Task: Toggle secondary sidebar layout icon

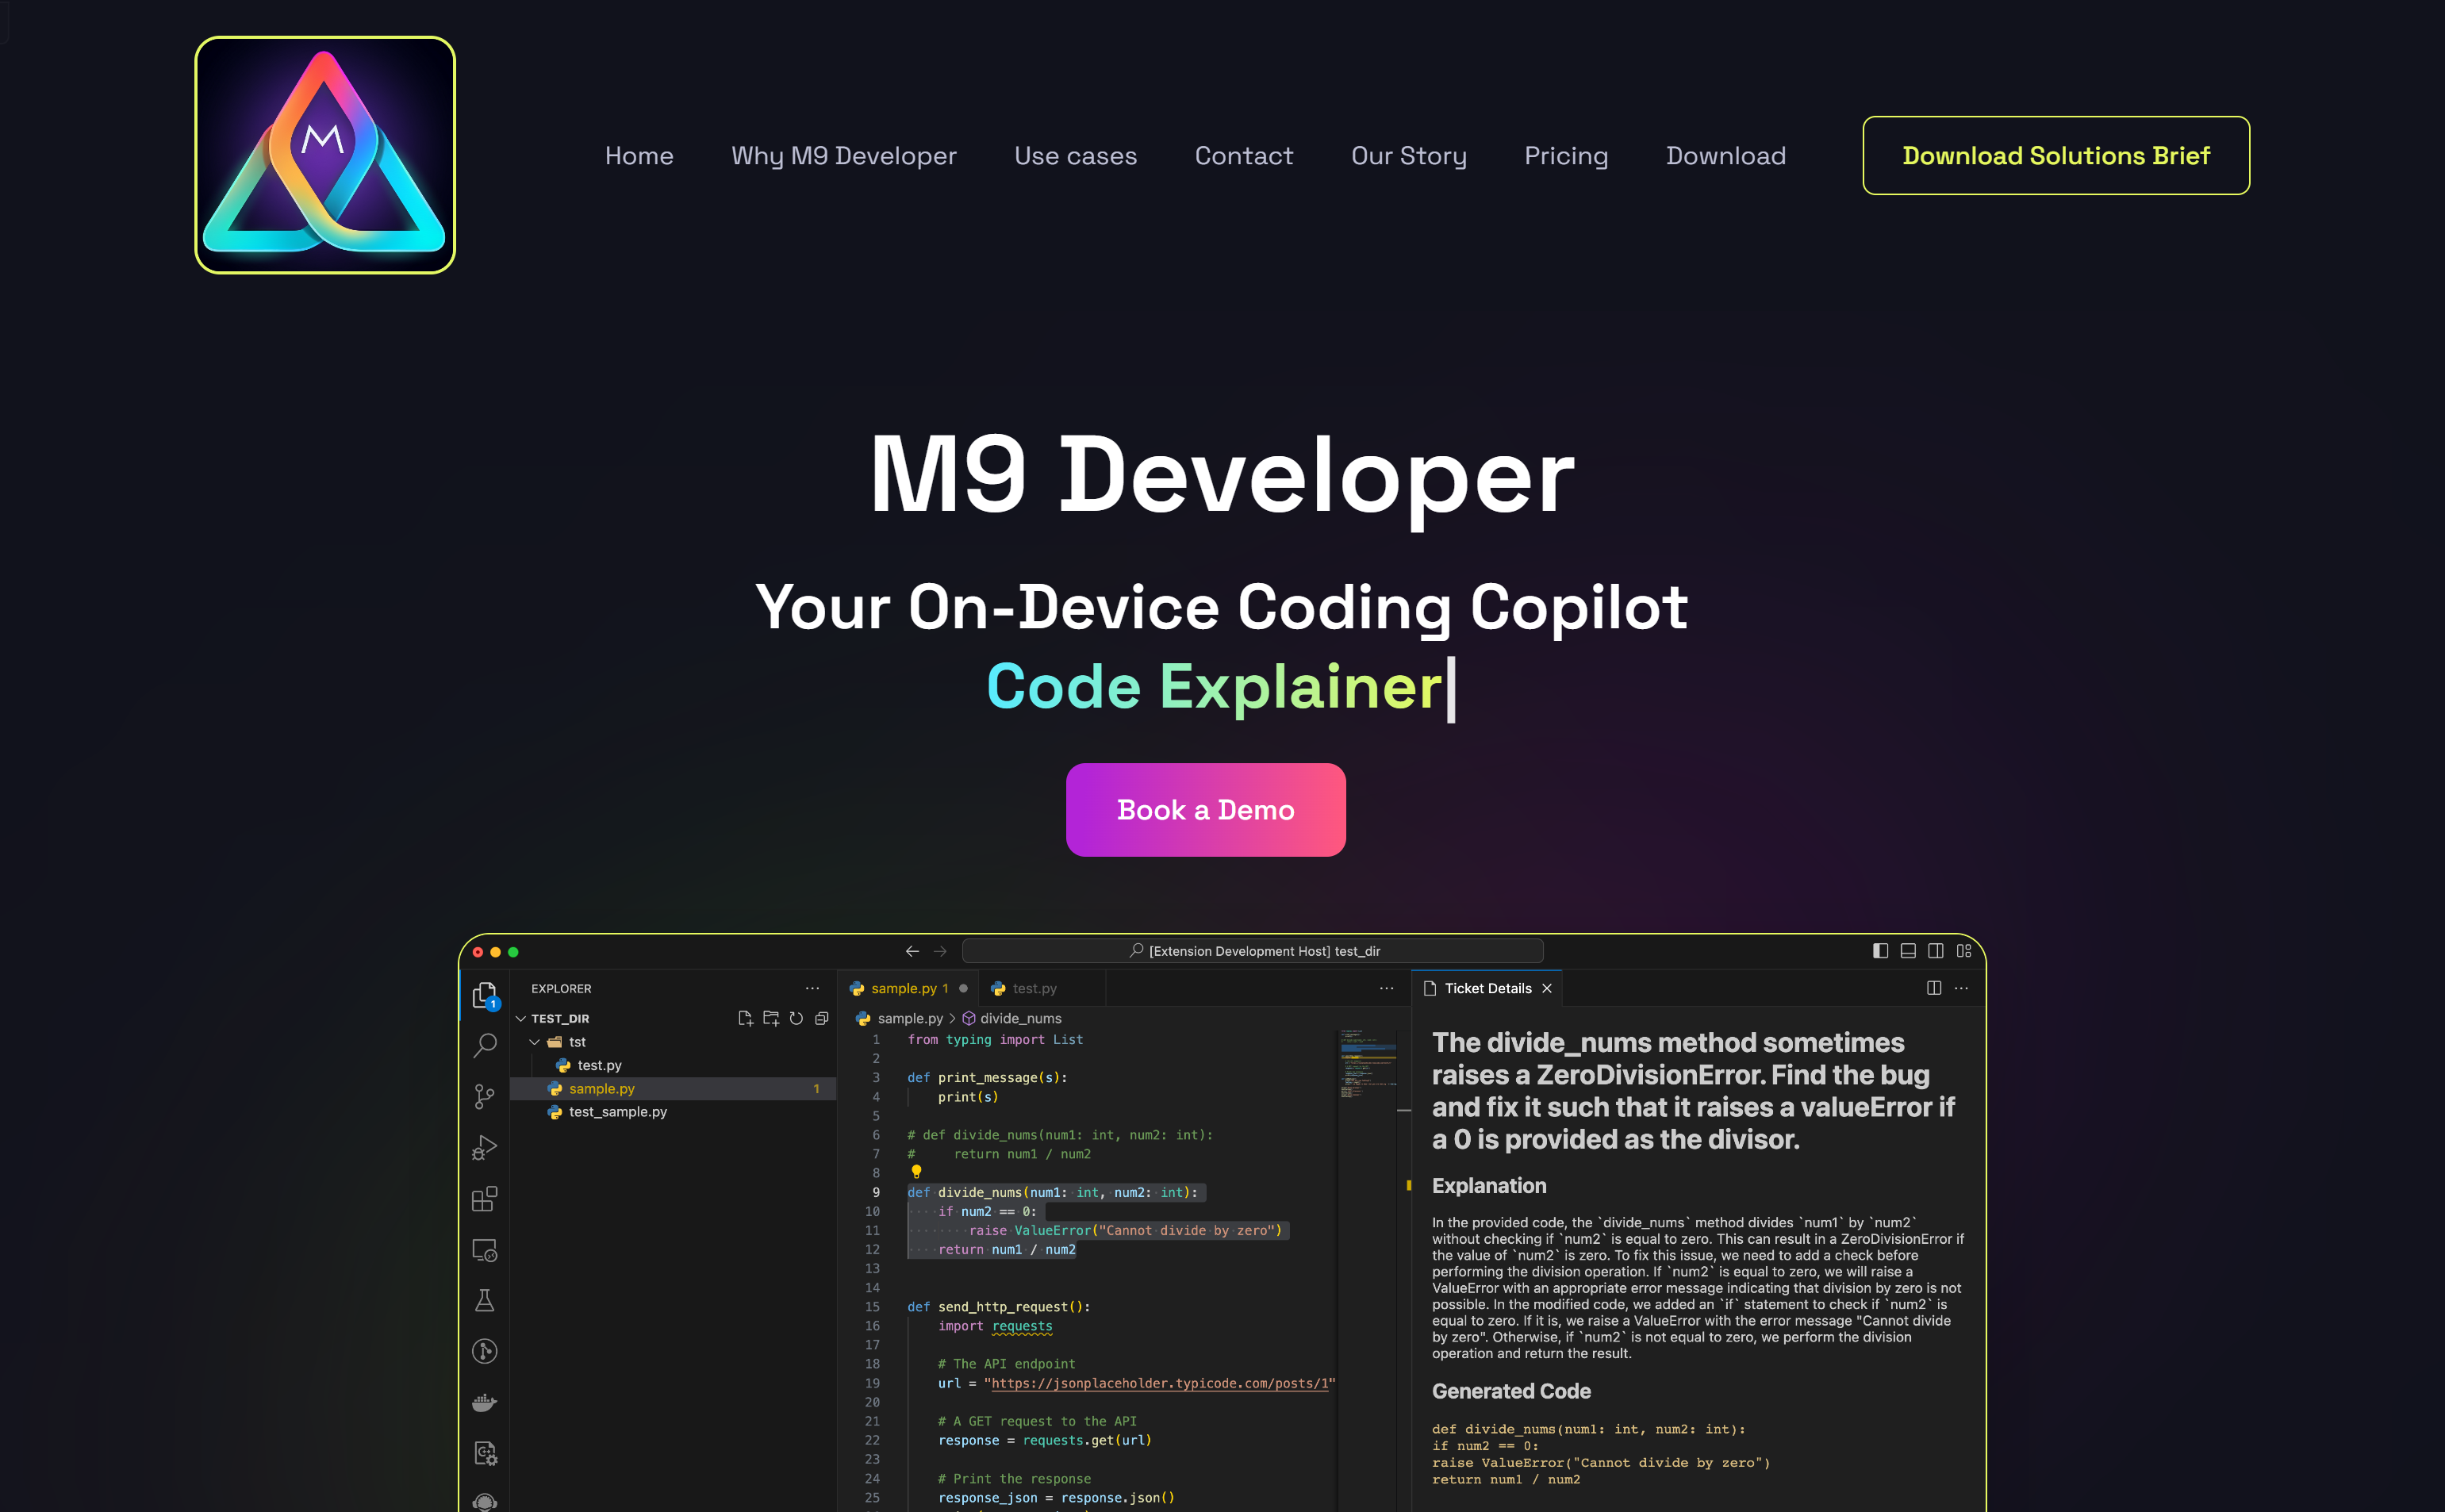Action: pyautogui.click(x=1936, y=951)
